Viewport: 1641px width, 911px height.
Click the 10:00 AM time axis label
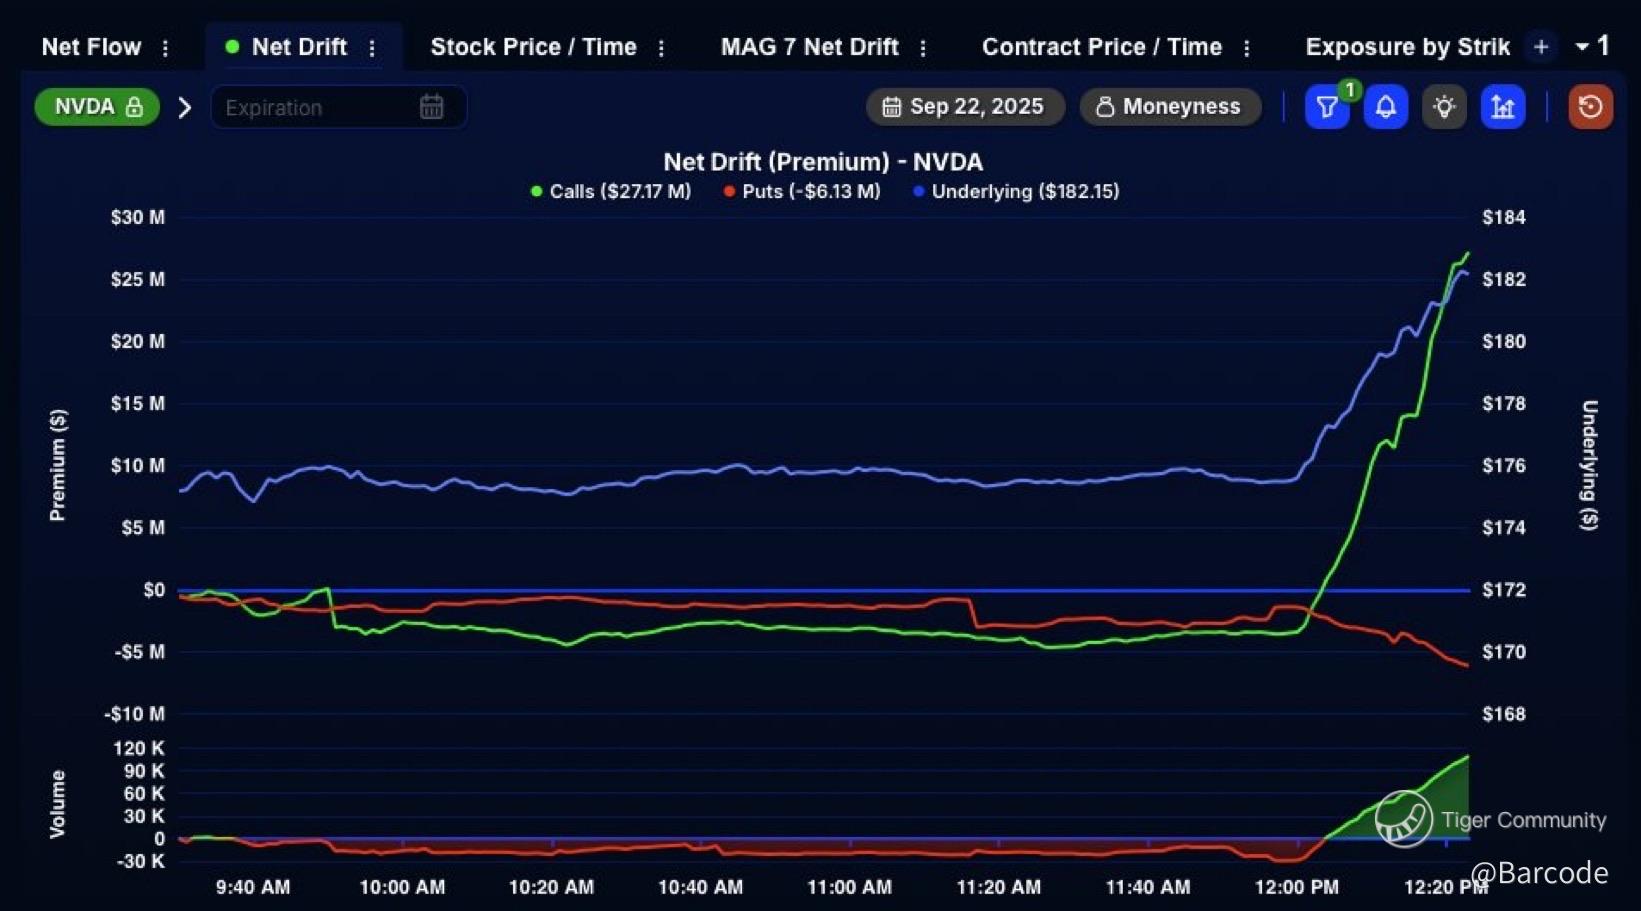point(402,887)
